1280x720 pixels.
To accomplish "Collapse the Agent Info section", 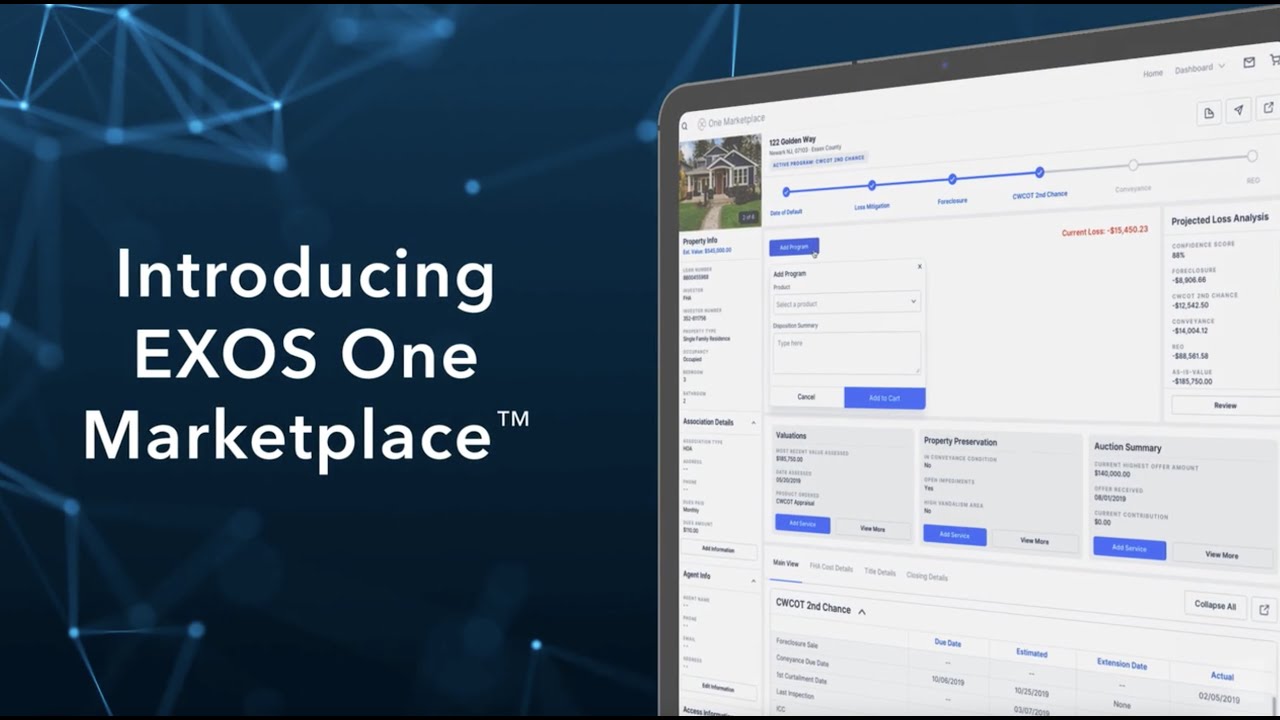I will [x=753, y=579].
